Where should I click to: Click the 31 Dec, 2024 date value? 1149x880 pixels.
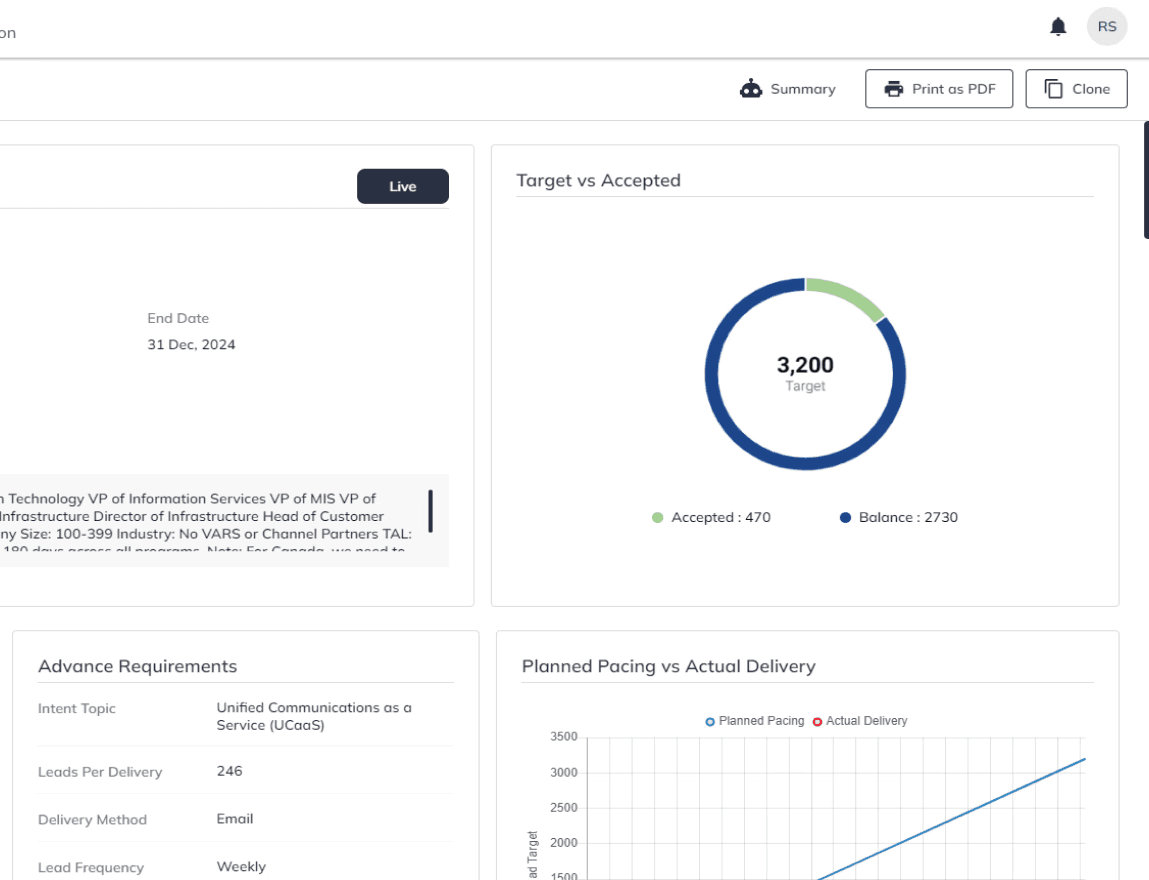[191, 344]
